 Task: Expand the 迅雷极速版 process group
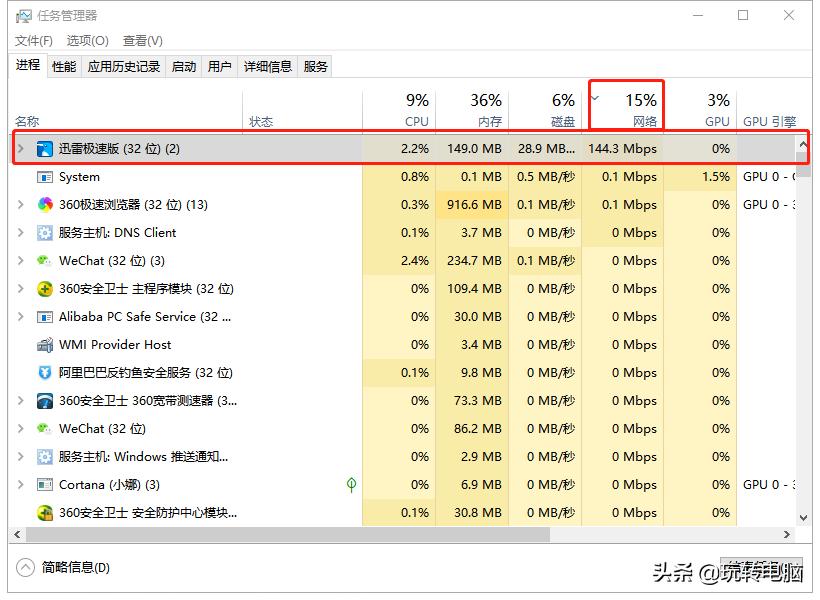tap(20, 148)
